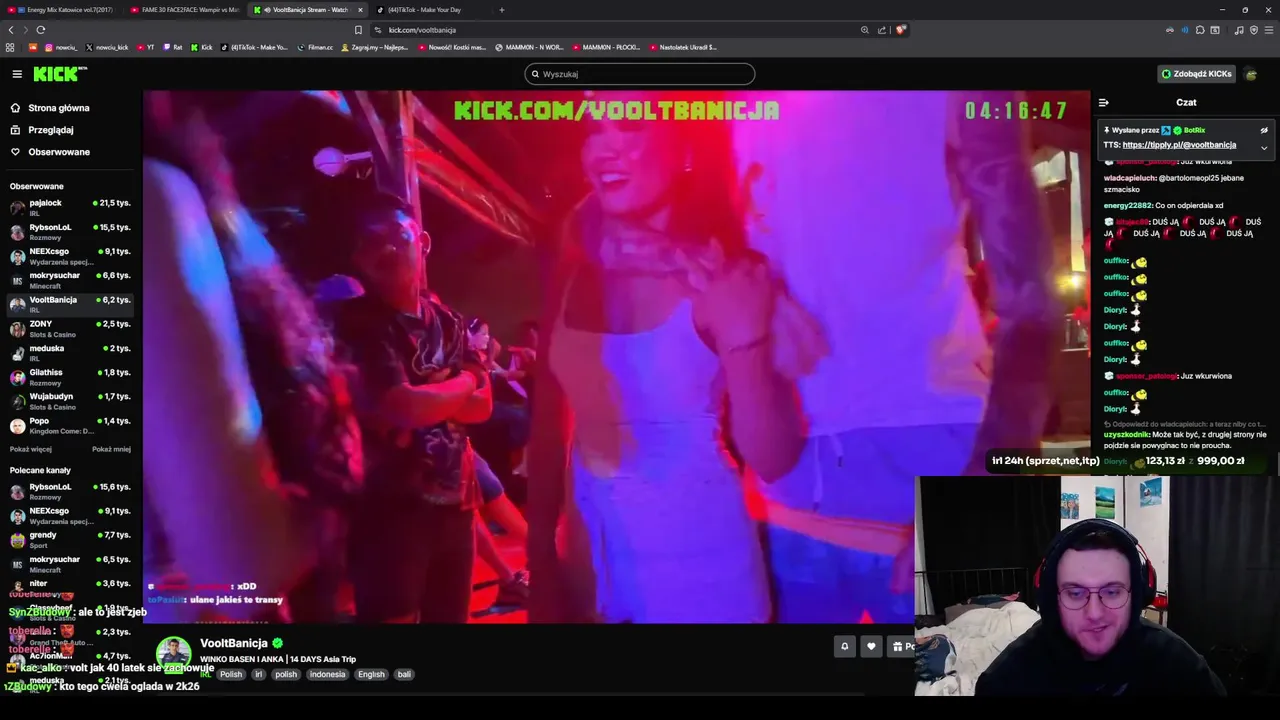Open the user profile avatar menu
The image size is (1280, 720).
(1251, 74)
